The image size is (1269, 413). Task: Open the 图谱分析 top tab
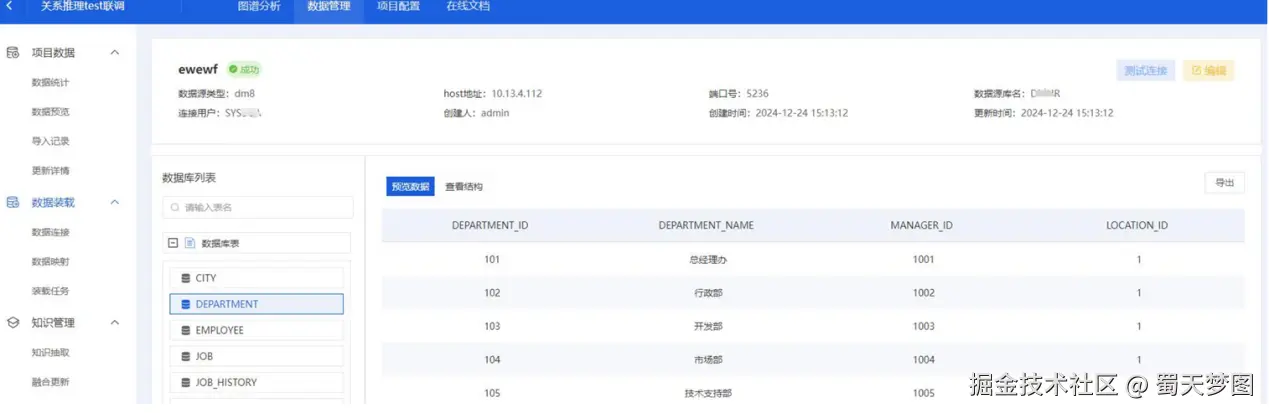(259, 6)
